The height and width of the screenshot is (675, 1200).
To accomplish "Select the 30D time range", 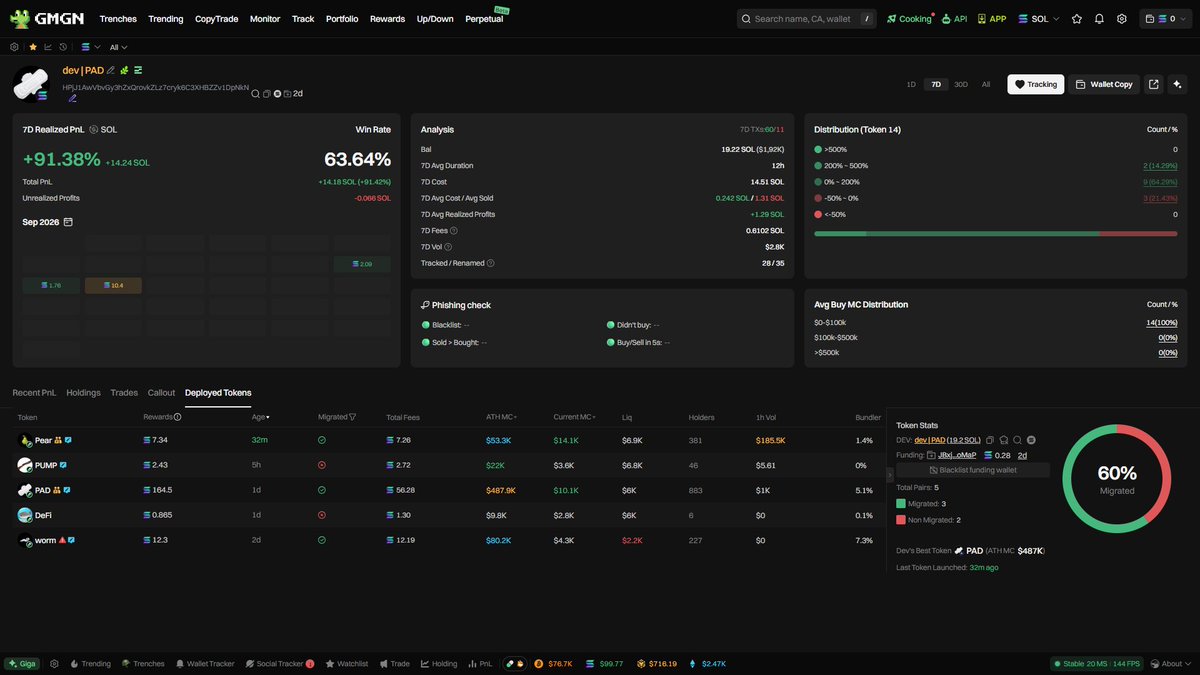I will 960,84.
